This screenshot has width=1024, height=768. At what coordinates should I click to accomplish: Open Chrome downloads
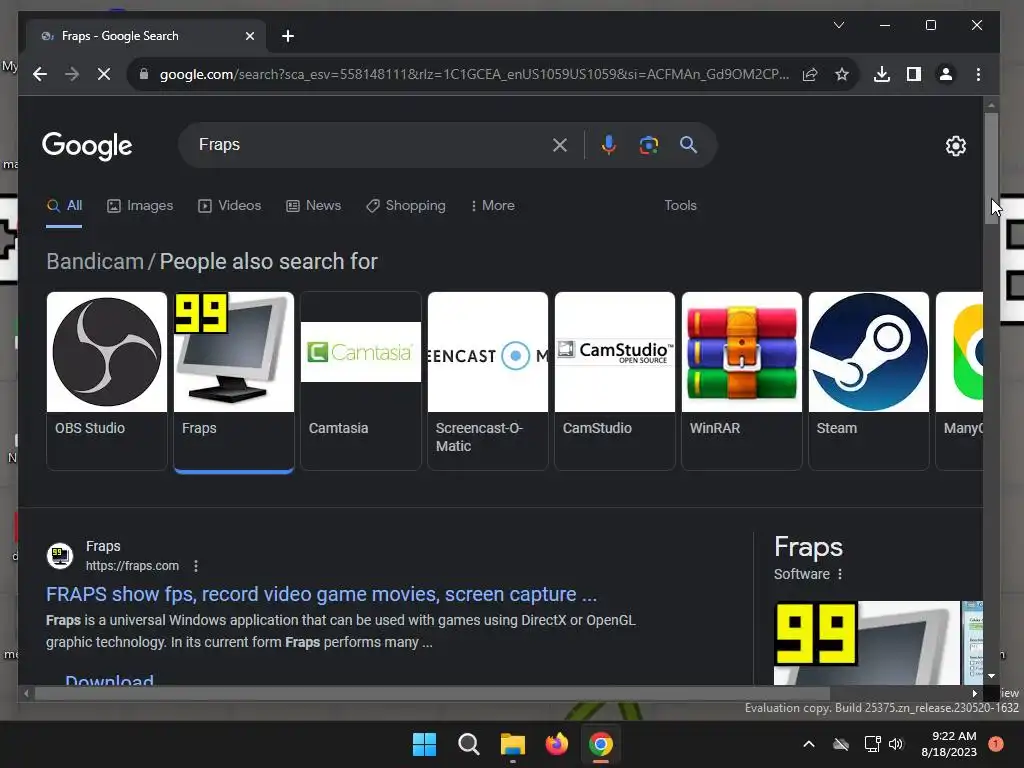(x=882, y=74)
